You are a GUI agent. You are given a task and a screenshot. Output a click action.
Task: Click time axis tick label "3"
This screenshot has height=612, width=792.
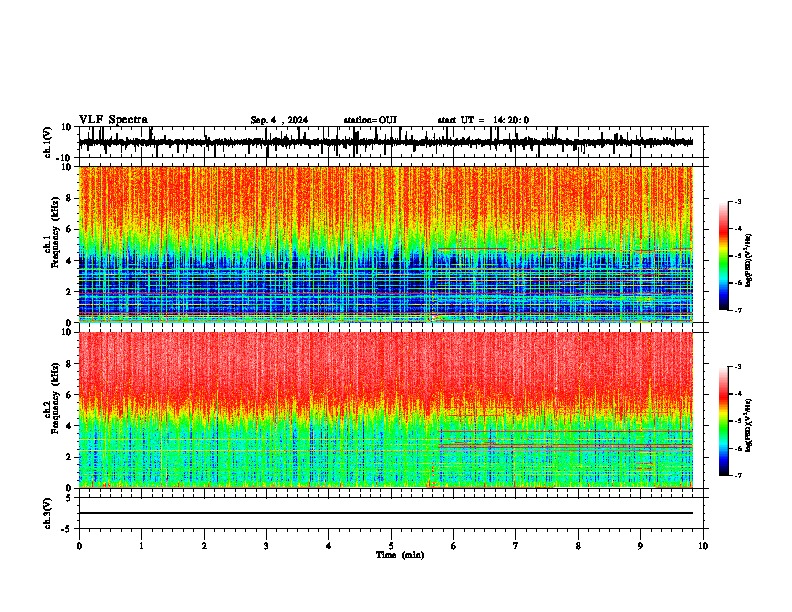266,546
